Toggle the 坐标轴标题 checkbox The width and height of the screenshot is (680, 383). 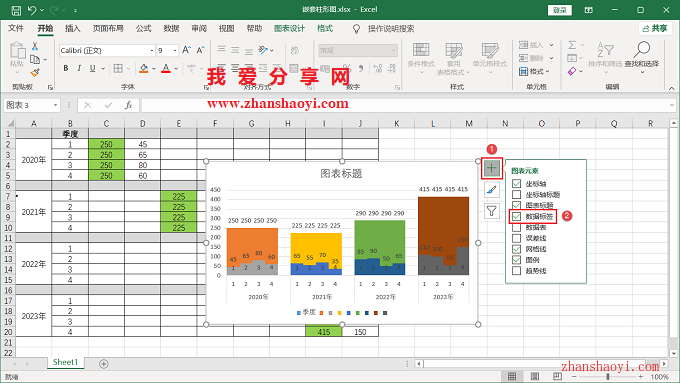coord(516,194)
